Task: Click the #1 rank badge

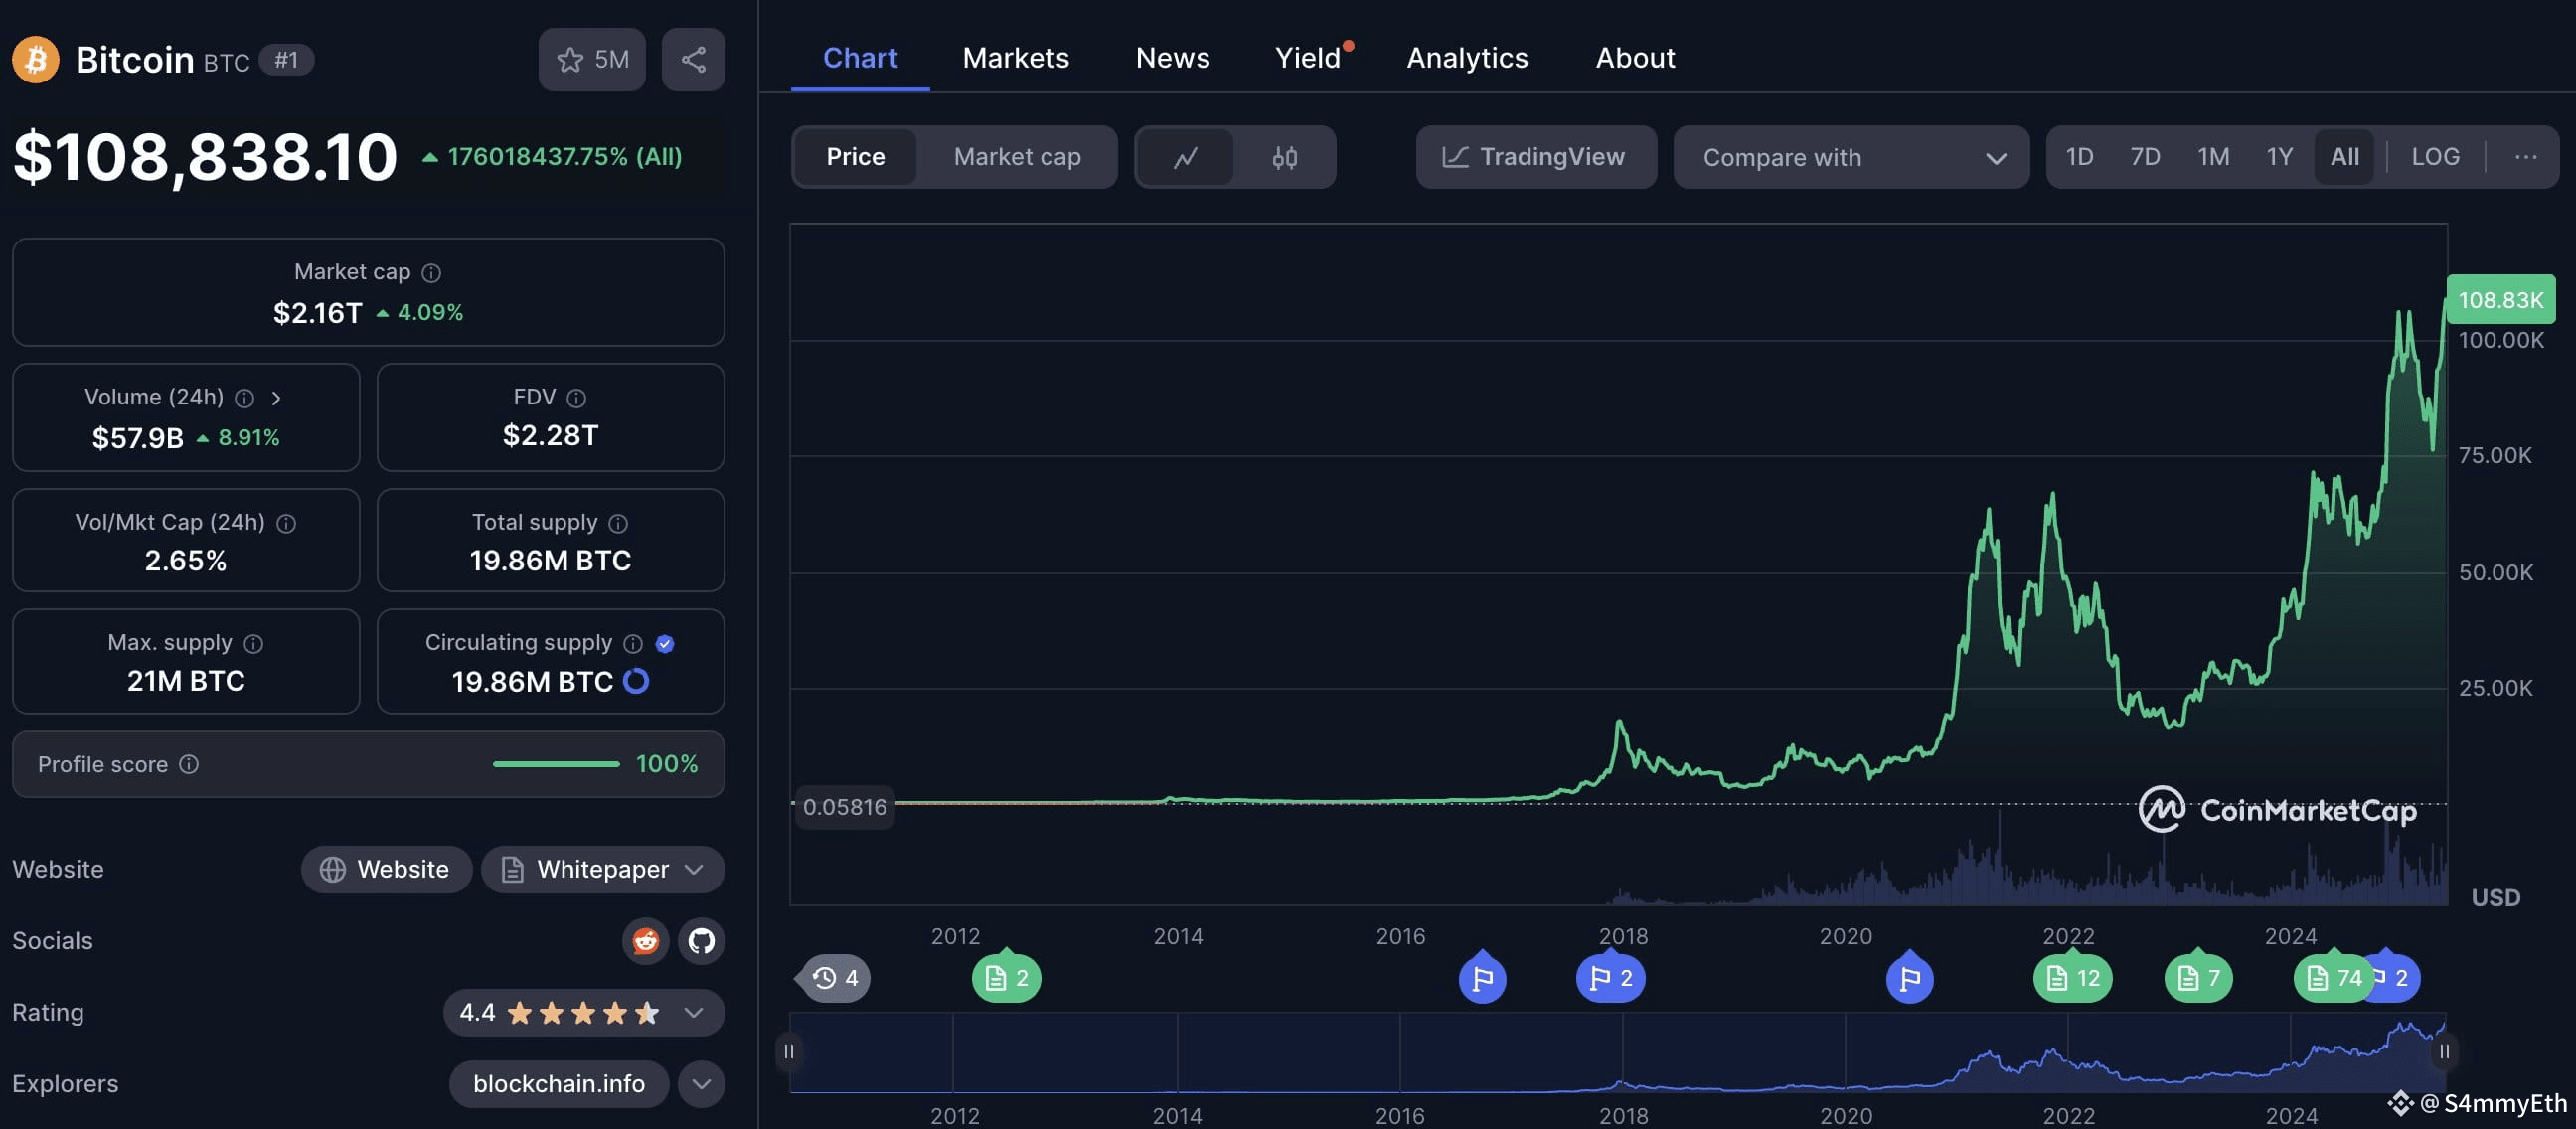Action: pyautogui.click(x=286, y=60)
